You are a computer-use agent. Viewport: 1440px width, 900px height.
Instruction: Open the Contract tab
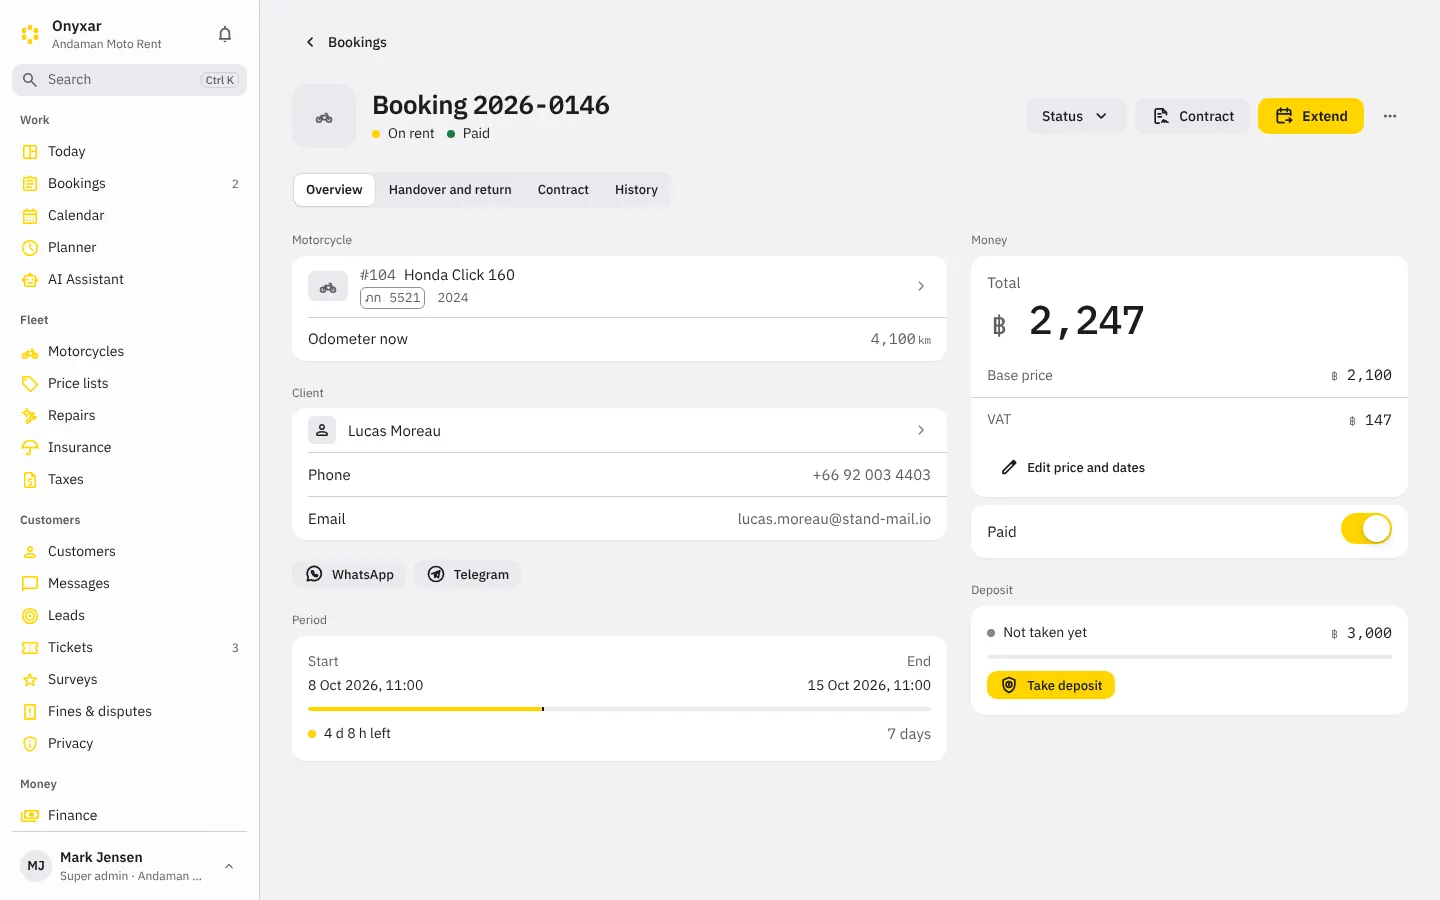(563, 190)
